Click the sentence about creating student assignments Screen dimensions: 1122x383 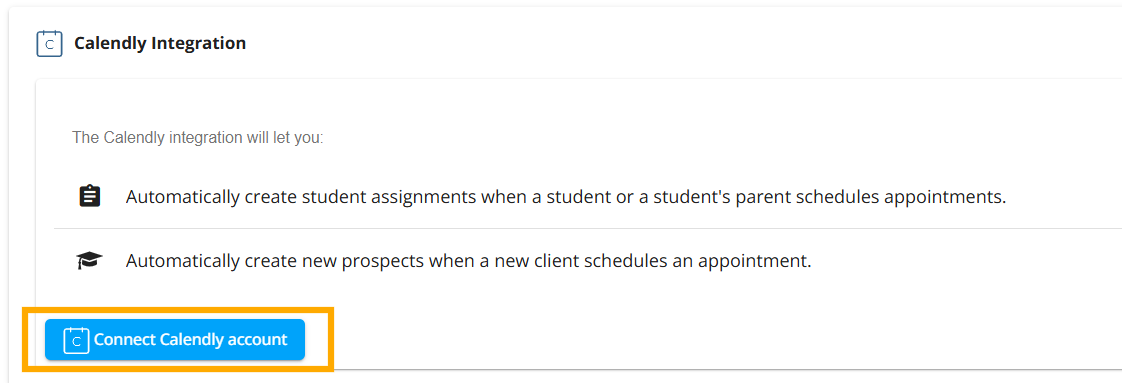[566, 197]
